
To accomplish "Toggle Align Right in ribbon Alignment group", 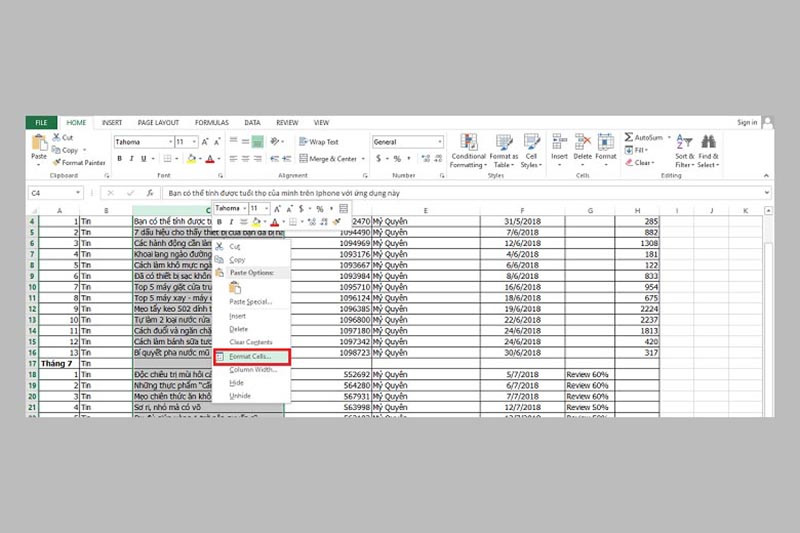I will tap(258, 159).
